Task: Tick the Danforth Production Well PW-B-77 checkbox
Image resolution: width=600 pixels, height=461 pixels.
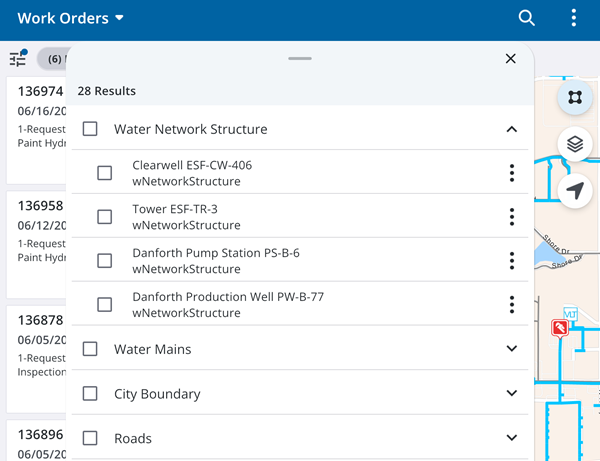Action: point(105,305)
